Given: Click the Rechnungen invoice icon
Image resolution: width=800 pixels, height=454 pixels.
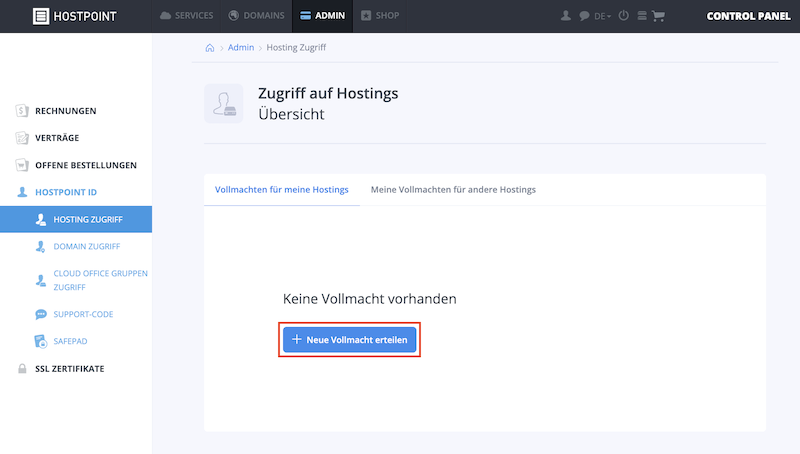Looking at the screenshot, I should (22, 111).
